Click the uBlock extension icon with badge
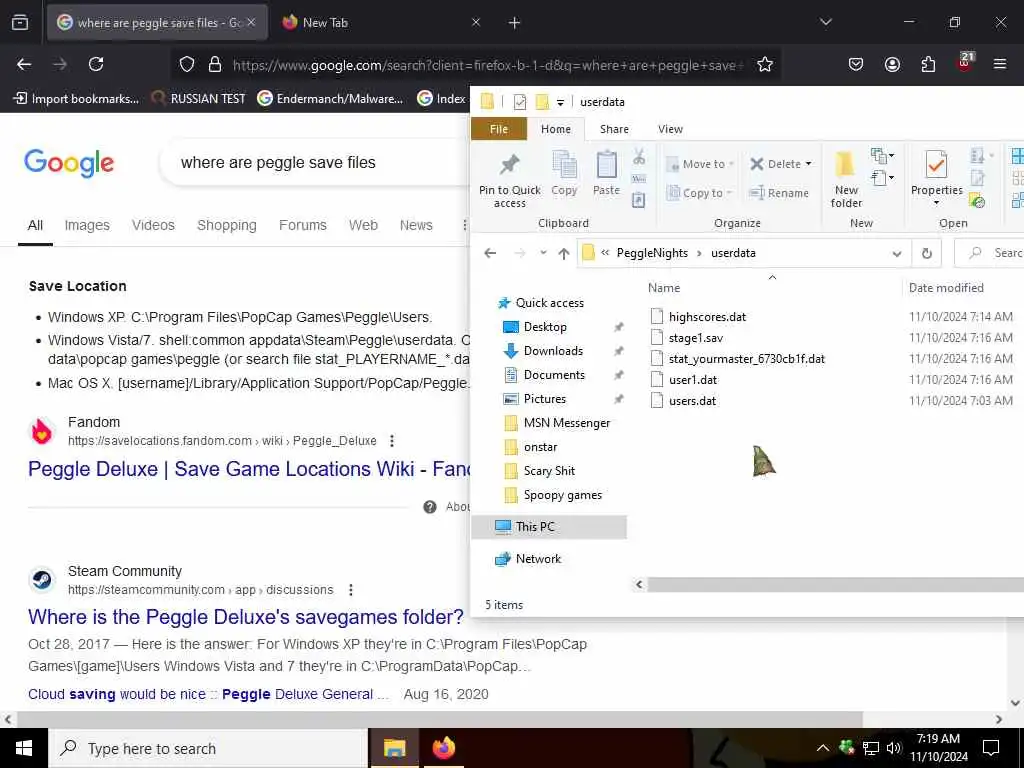Image resolution: width=1024 pixels, height=768 pixels. [965, 63]
